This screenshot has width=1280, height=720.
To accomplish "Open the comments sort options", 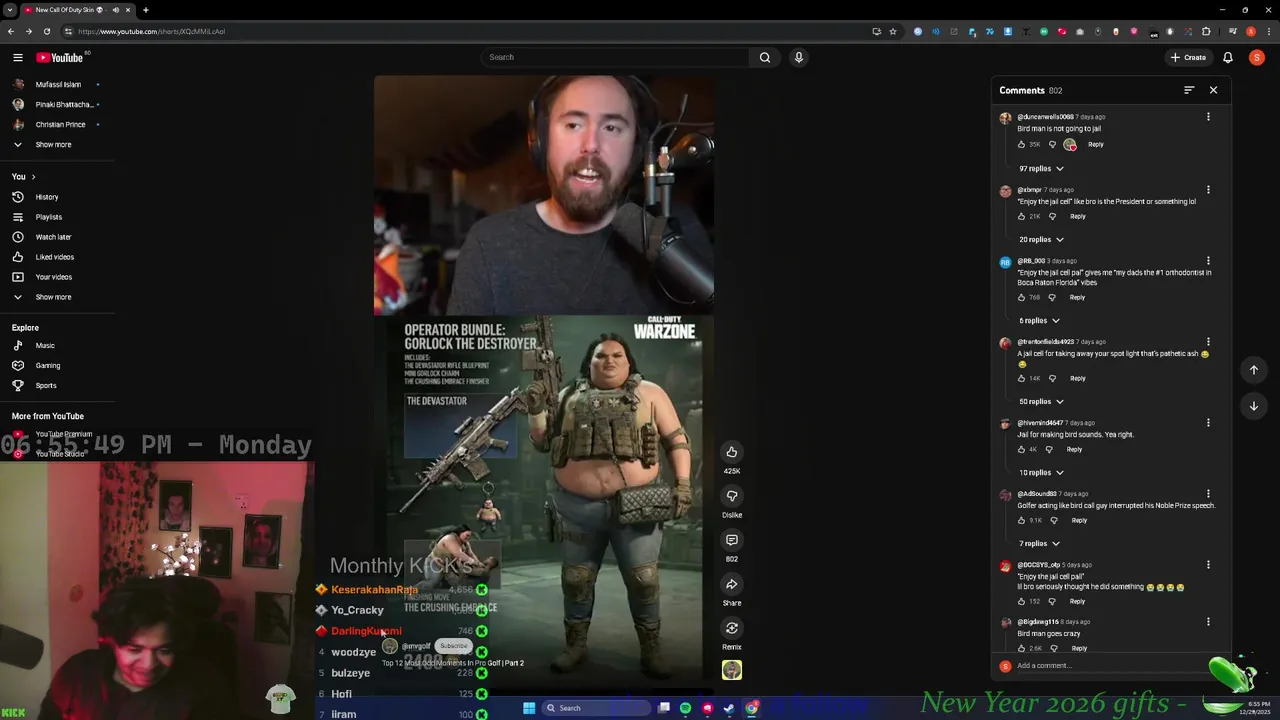I will pyautogui.click(x=1189, y=90).
